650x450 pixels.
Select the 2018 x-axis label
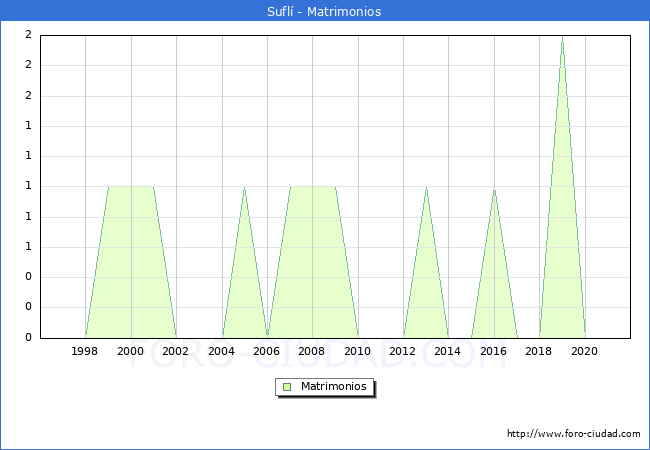click(x=538, y=351)
